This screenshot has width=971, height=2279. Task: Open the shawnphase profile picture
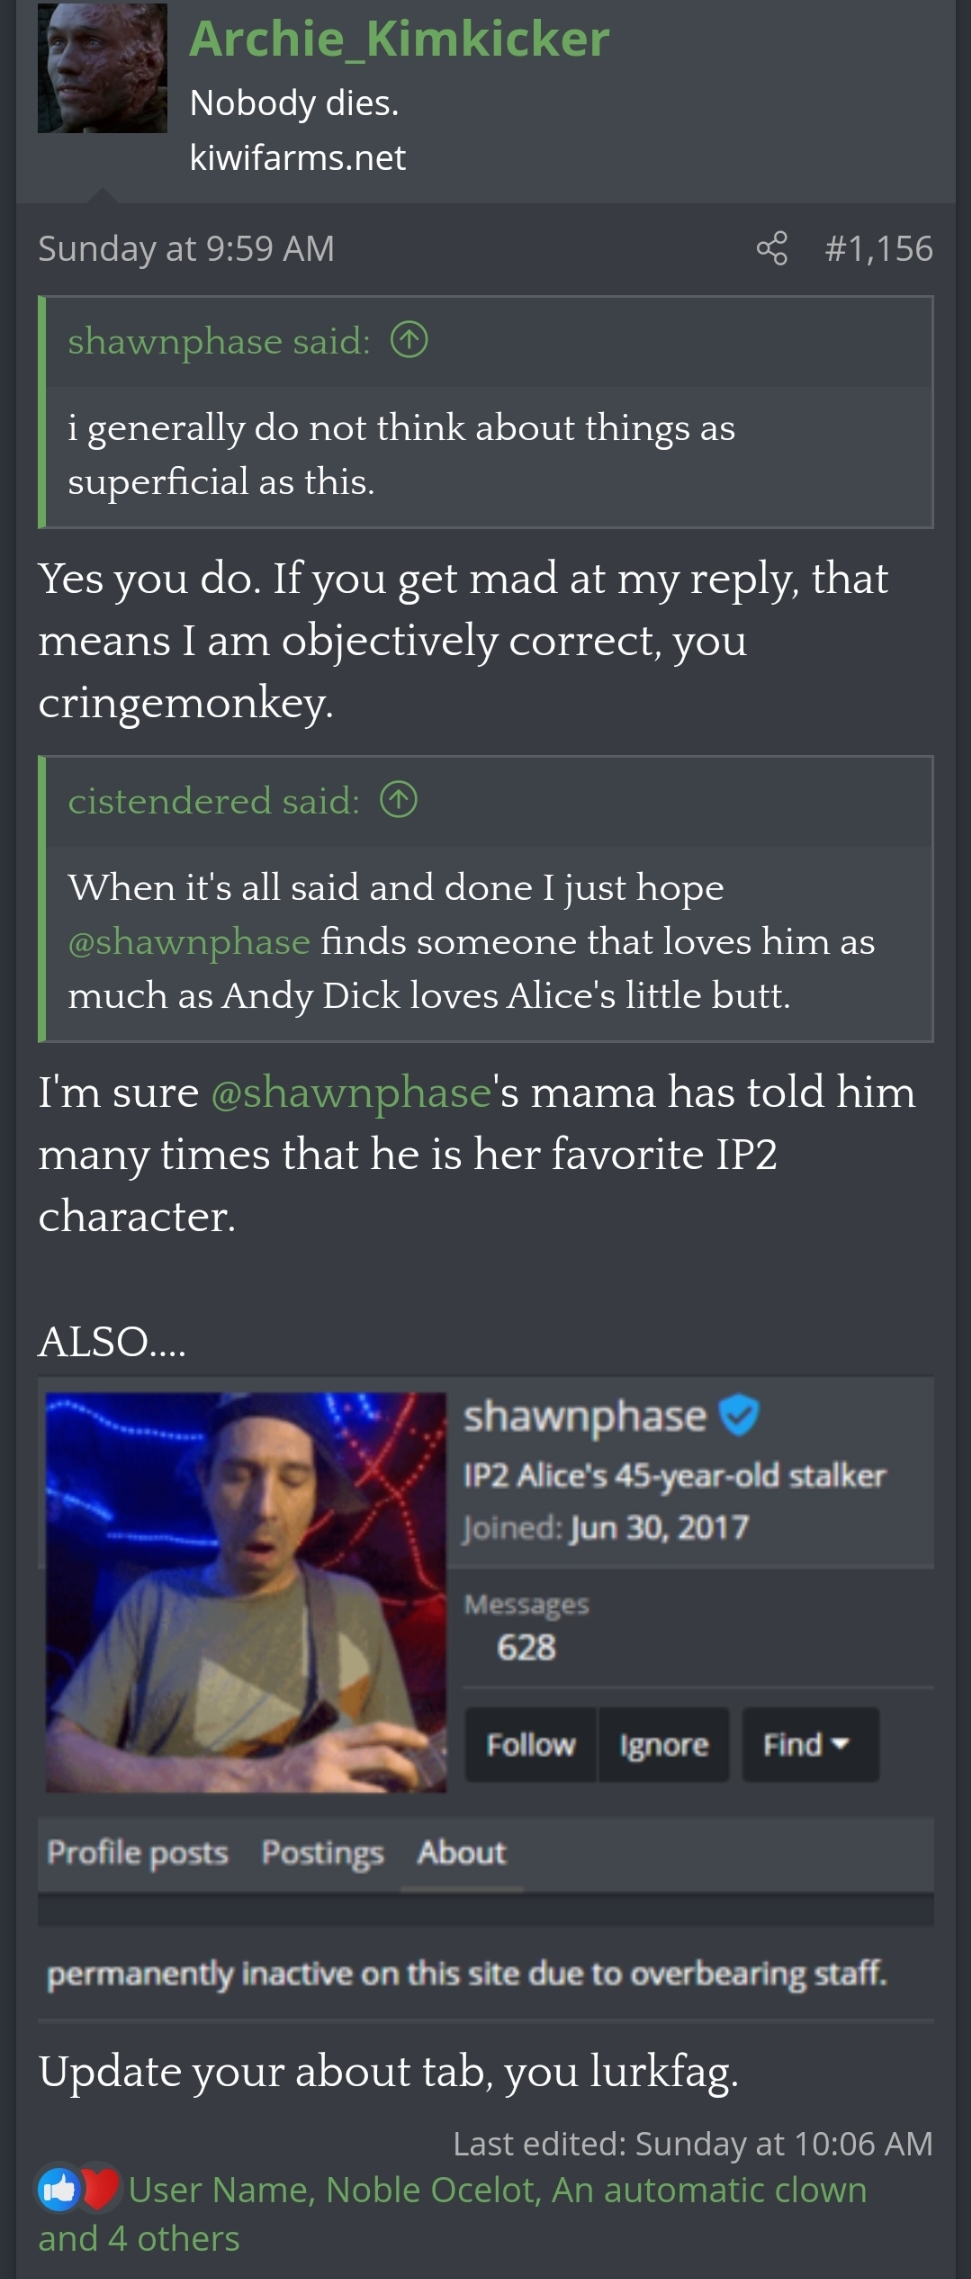point(246,1592)
